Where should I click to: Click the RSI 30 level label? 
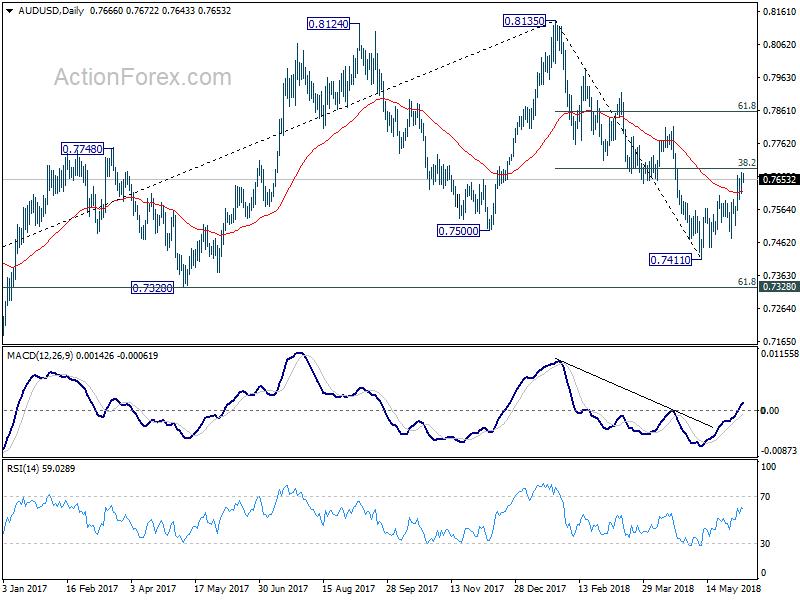click(765, 543)
